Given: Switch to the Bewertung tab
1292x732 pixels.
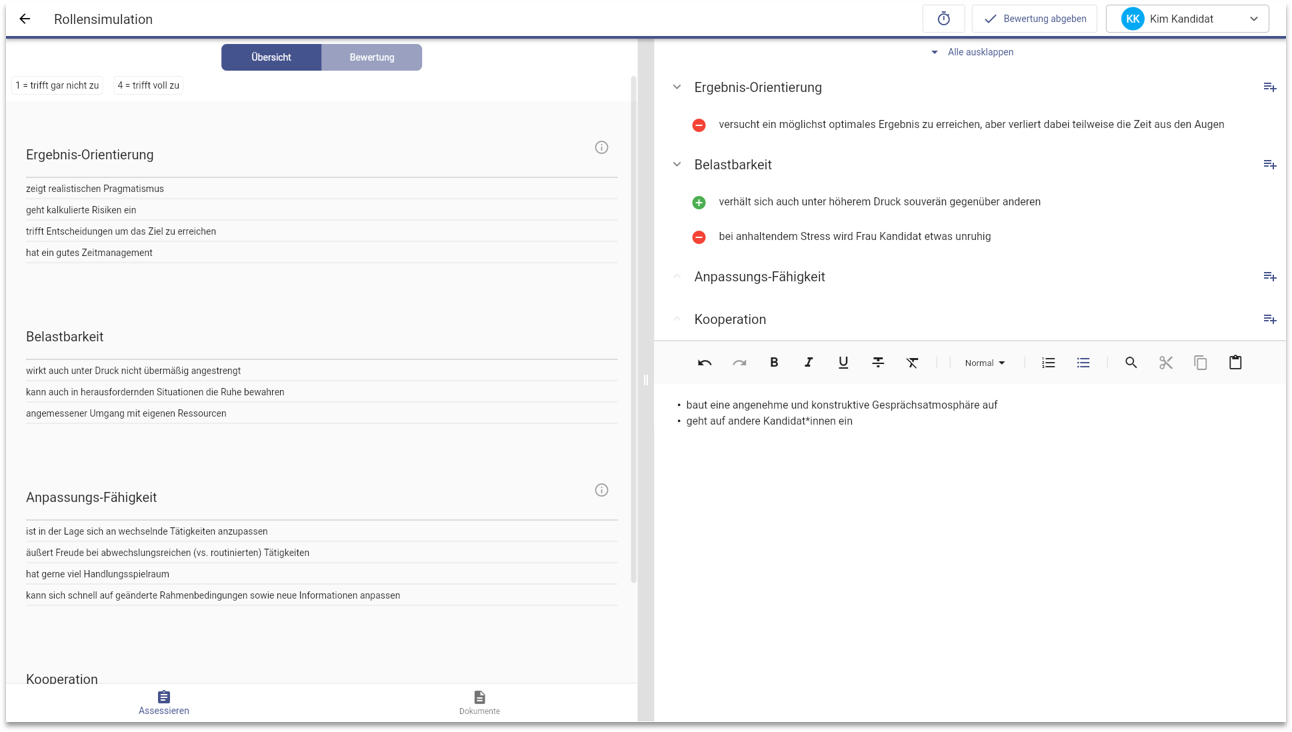Looking at the screenshot, I should tap(372, 57).
